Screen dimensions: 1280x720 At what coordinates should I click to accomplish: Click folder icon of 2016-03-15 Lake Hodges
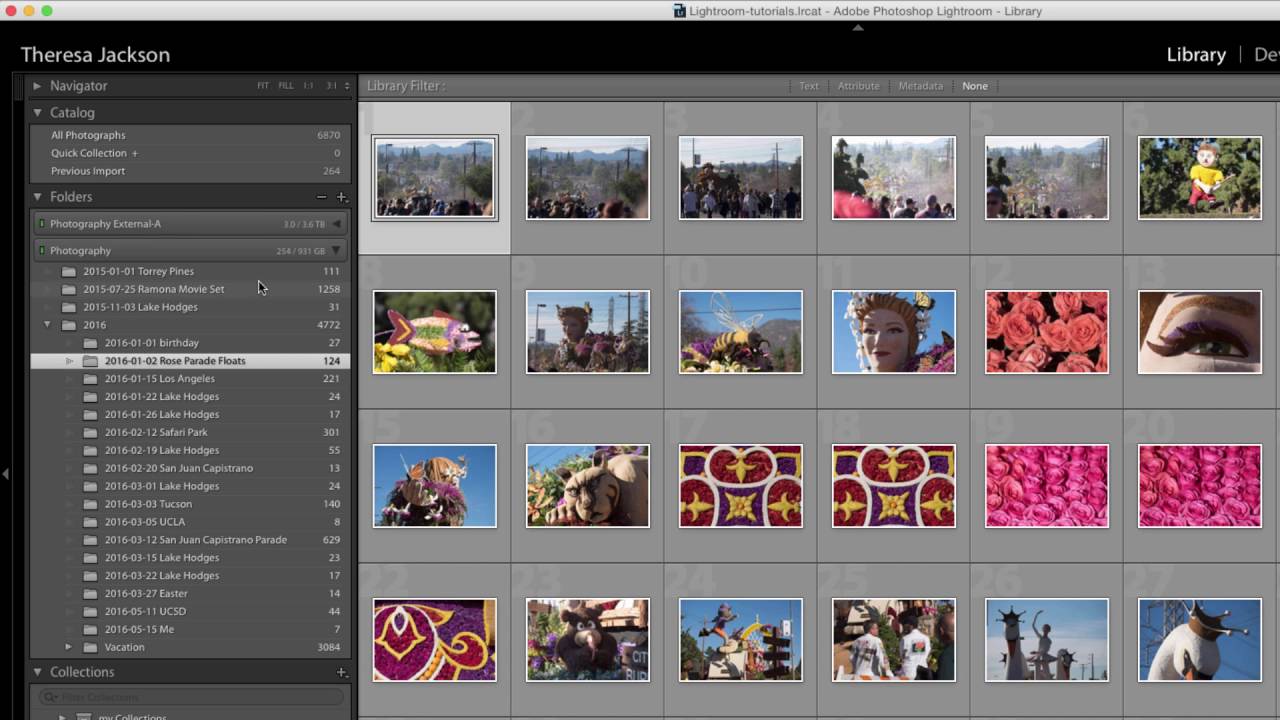(x=90, y=558)
